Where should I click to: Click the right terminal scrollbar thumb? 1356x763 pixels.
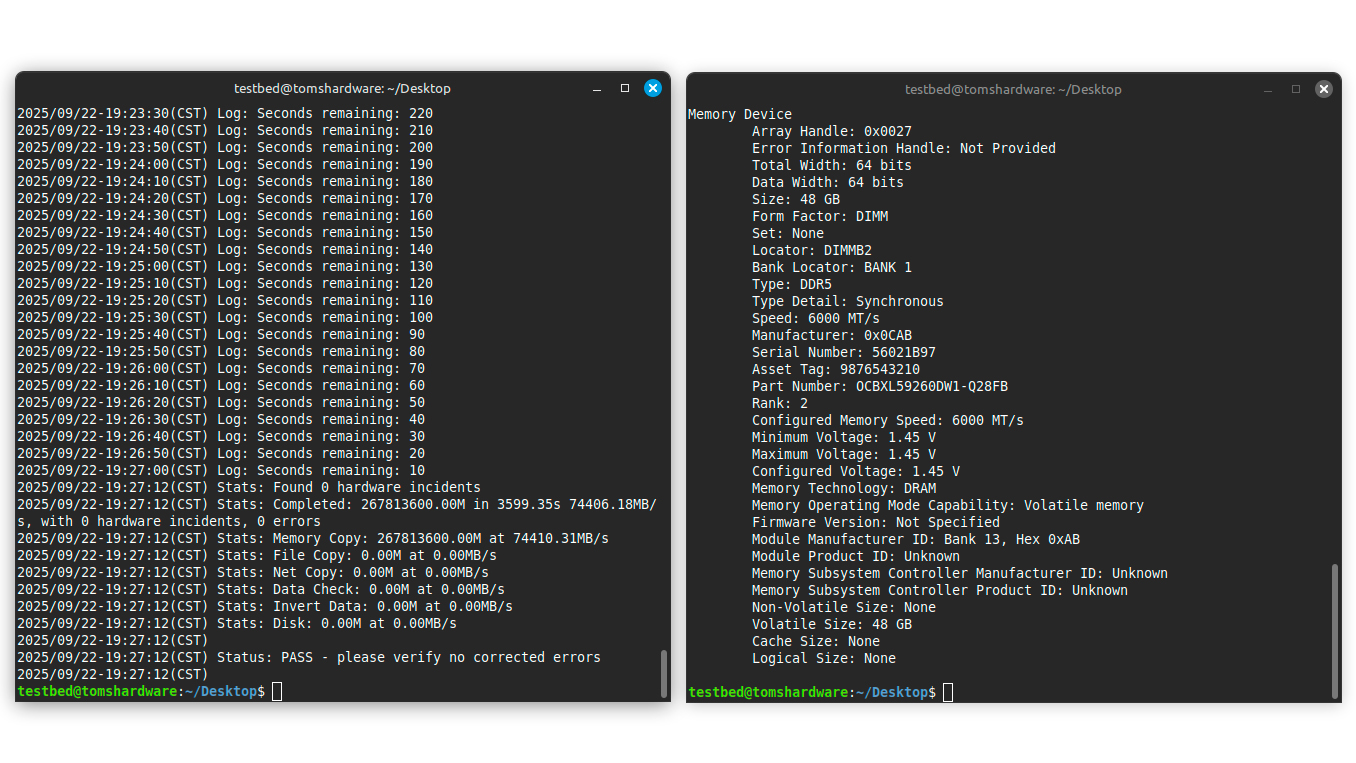click(x=1335, y=631)
